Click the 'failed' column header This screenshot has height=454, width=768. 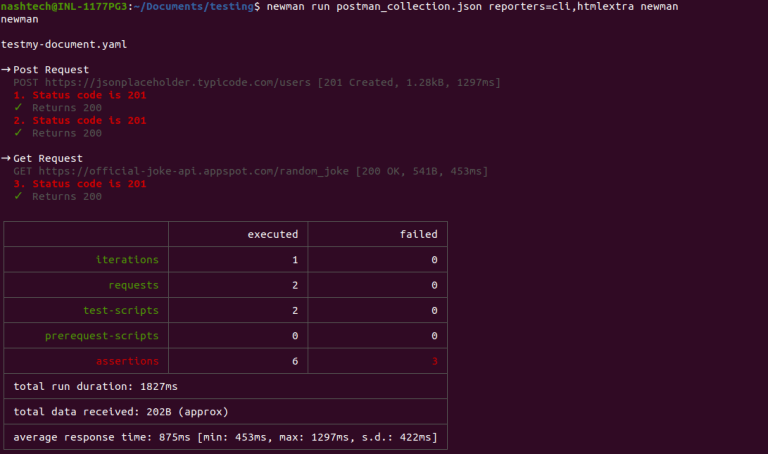point(418,234)
